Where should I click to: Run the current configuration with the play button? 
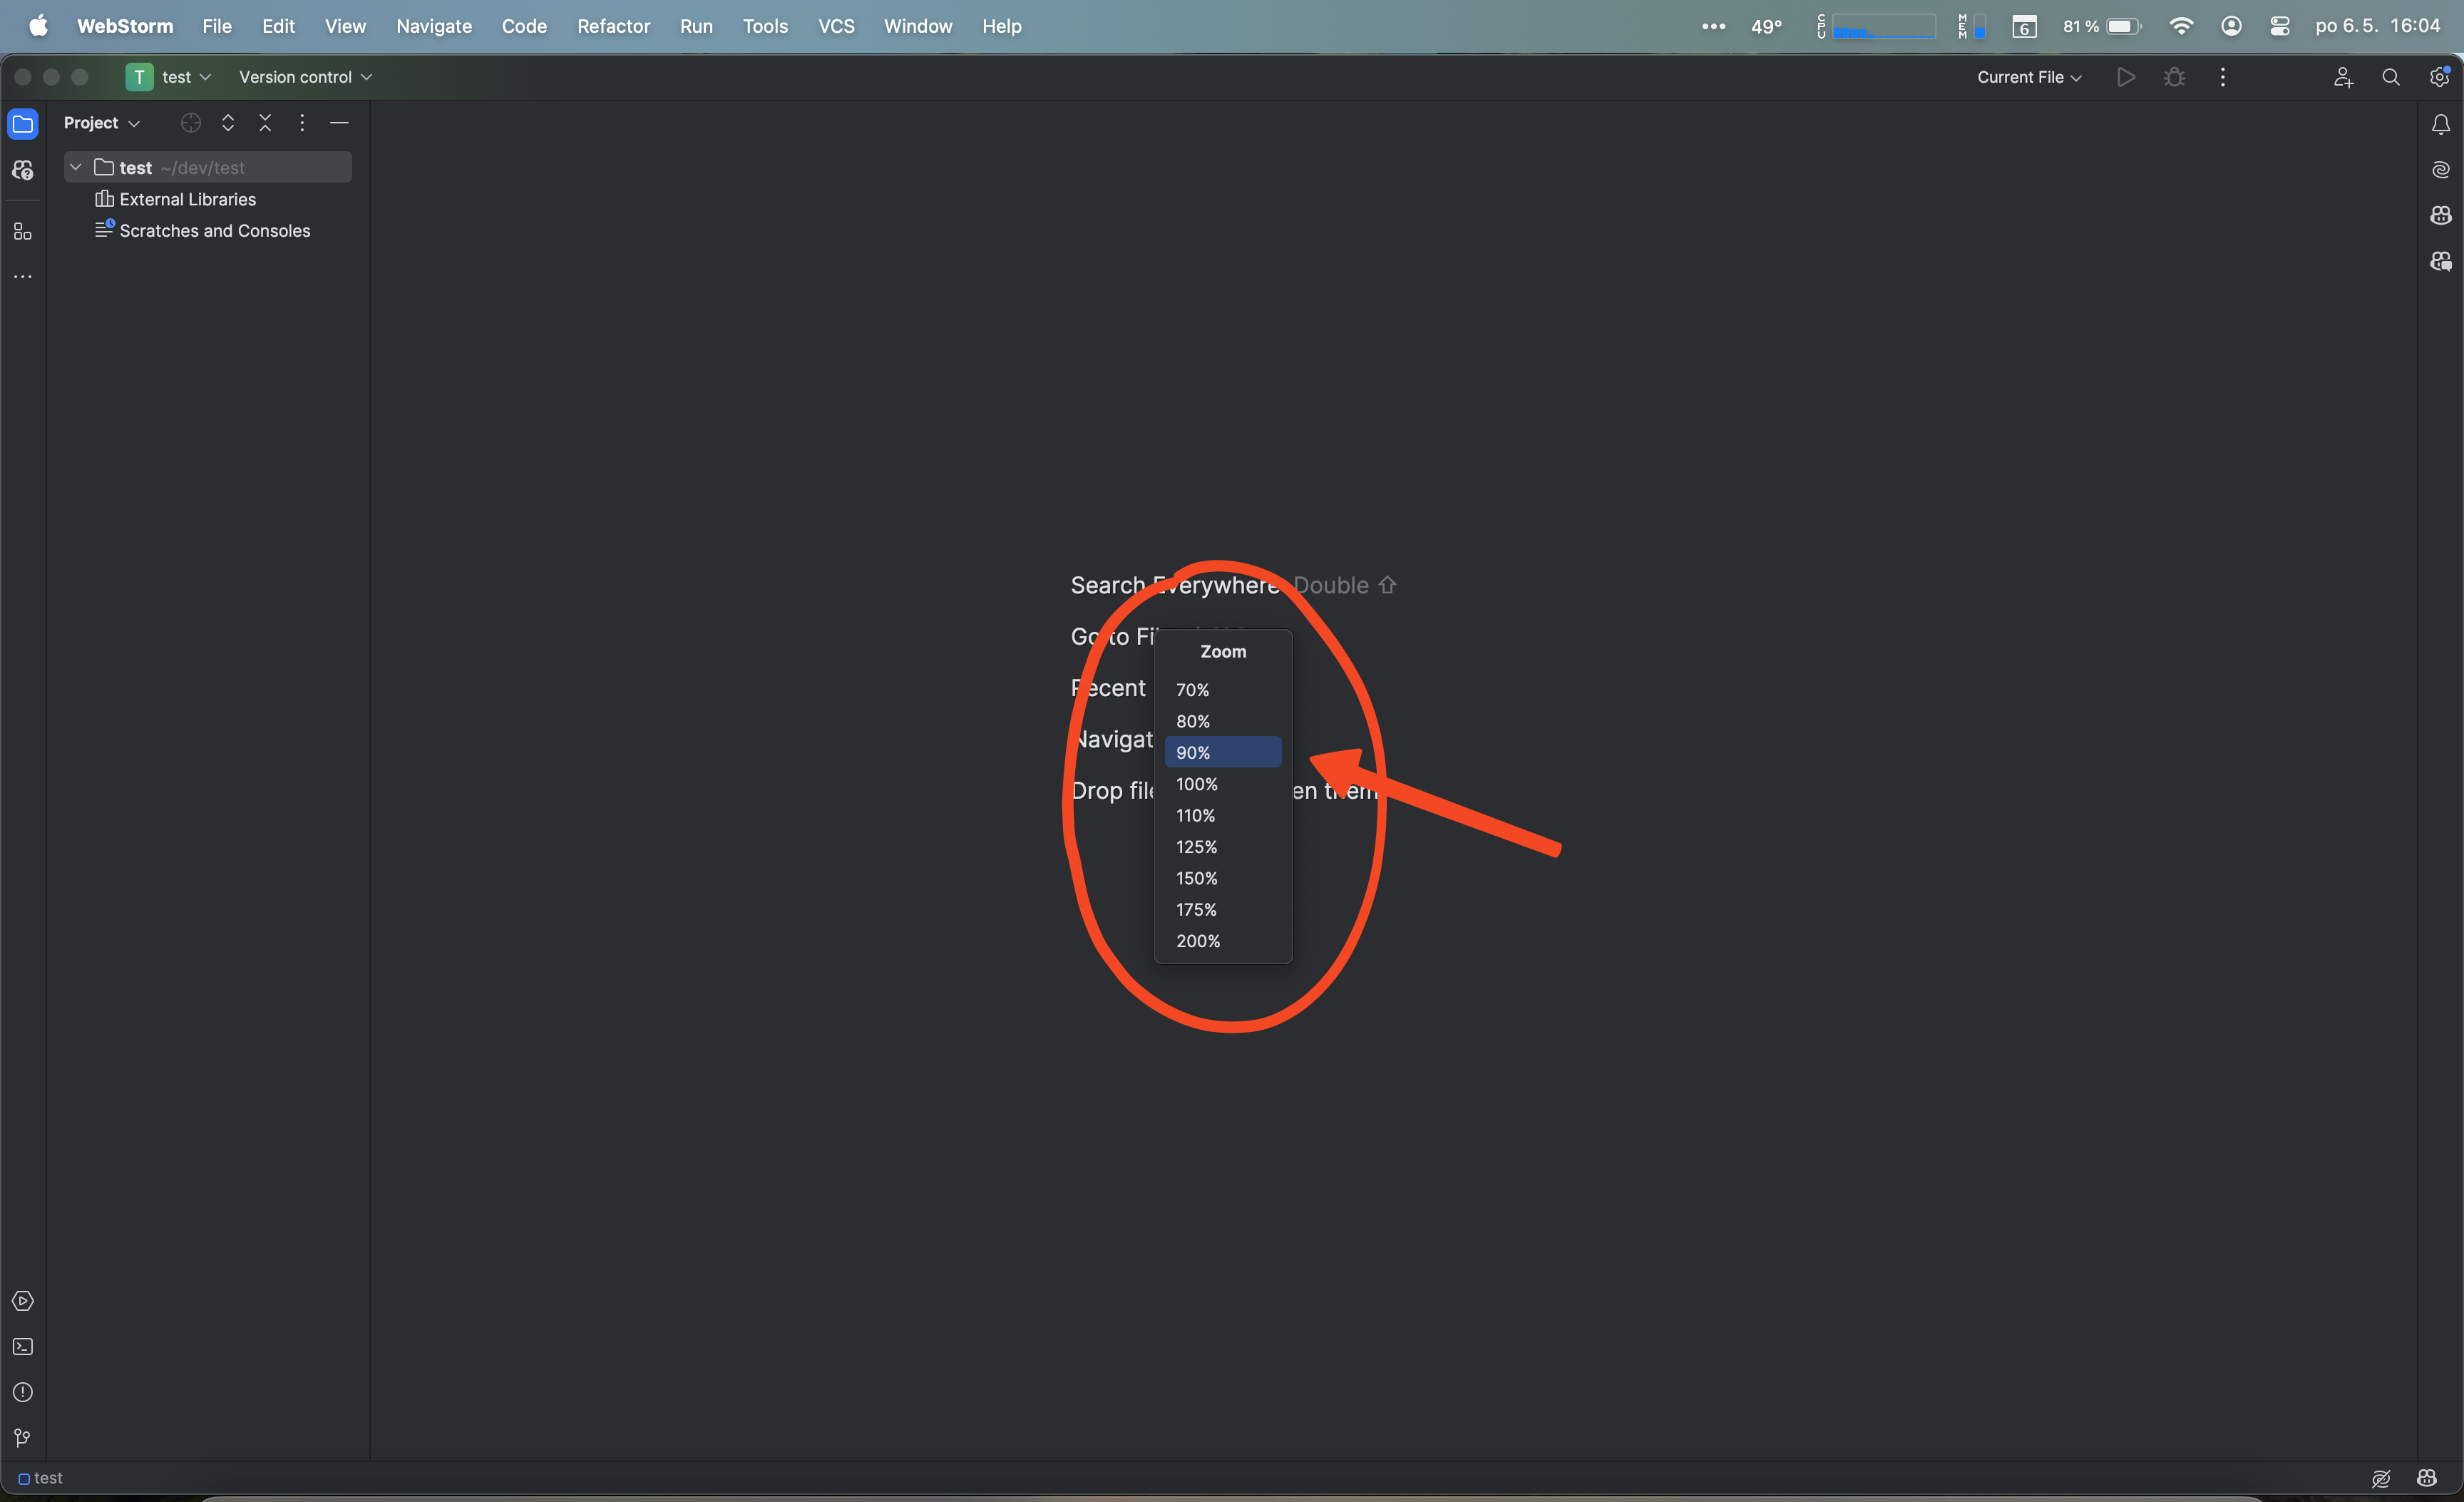pos(2125,77)
